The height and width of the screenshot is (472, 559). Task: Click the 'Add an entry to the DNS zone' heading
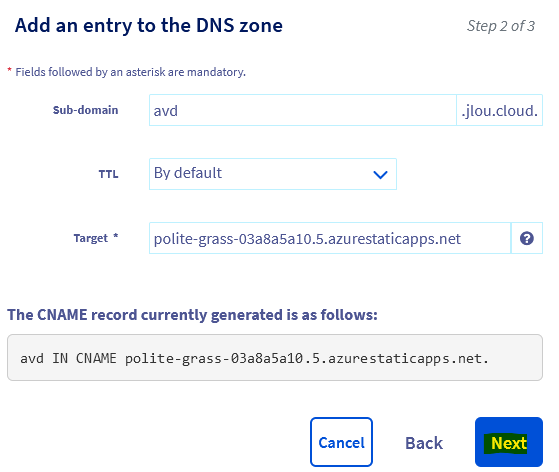149,26
